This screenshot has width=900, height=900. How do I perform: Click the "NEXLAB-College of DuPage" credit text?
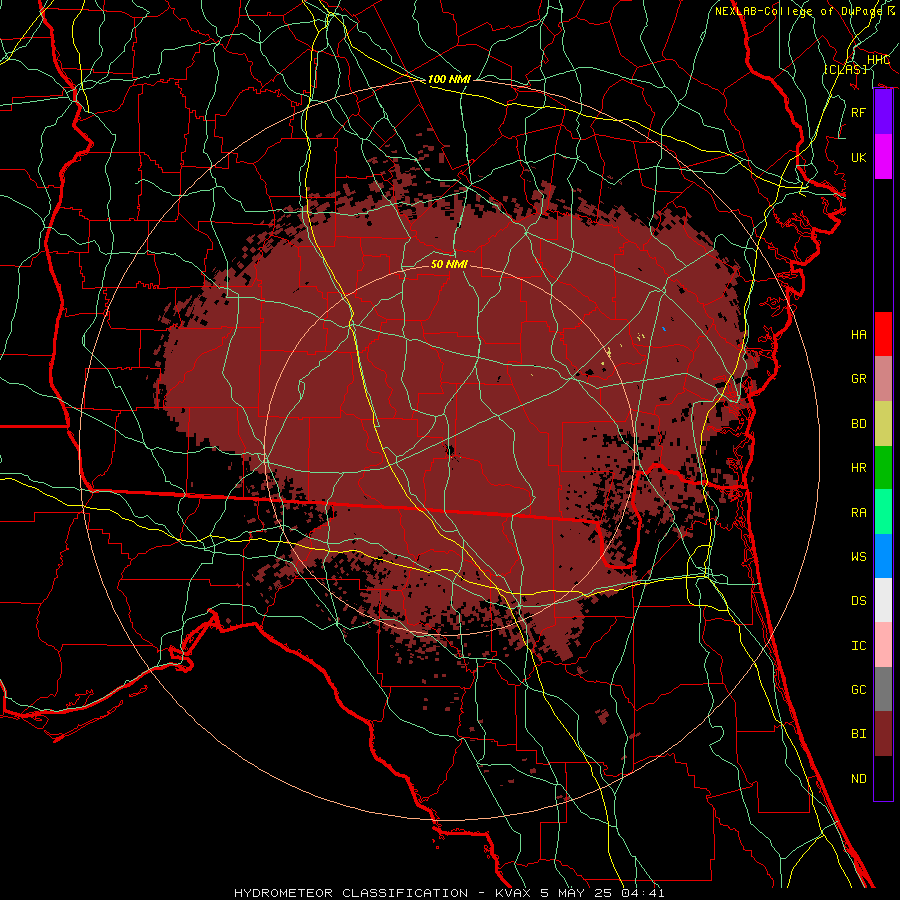799,11
